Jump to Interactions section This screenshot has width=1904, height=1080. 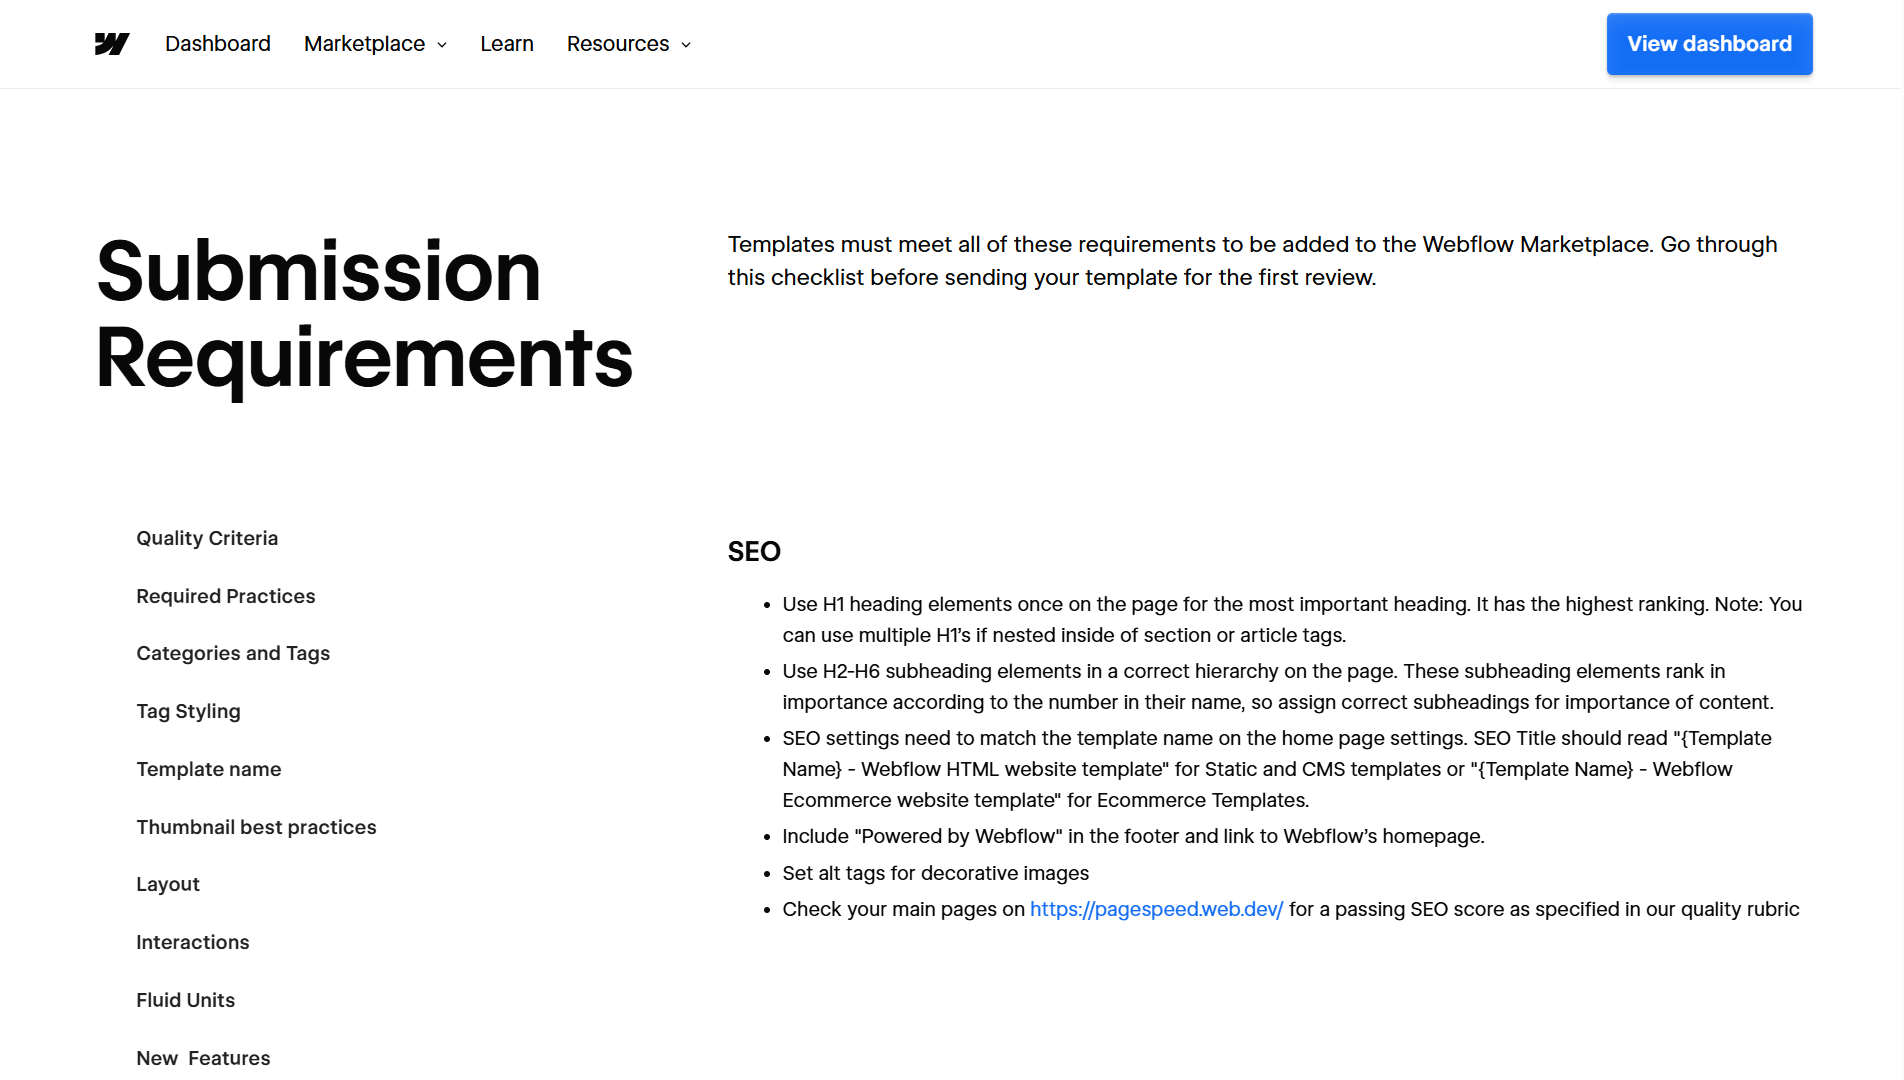click(193, 942)
